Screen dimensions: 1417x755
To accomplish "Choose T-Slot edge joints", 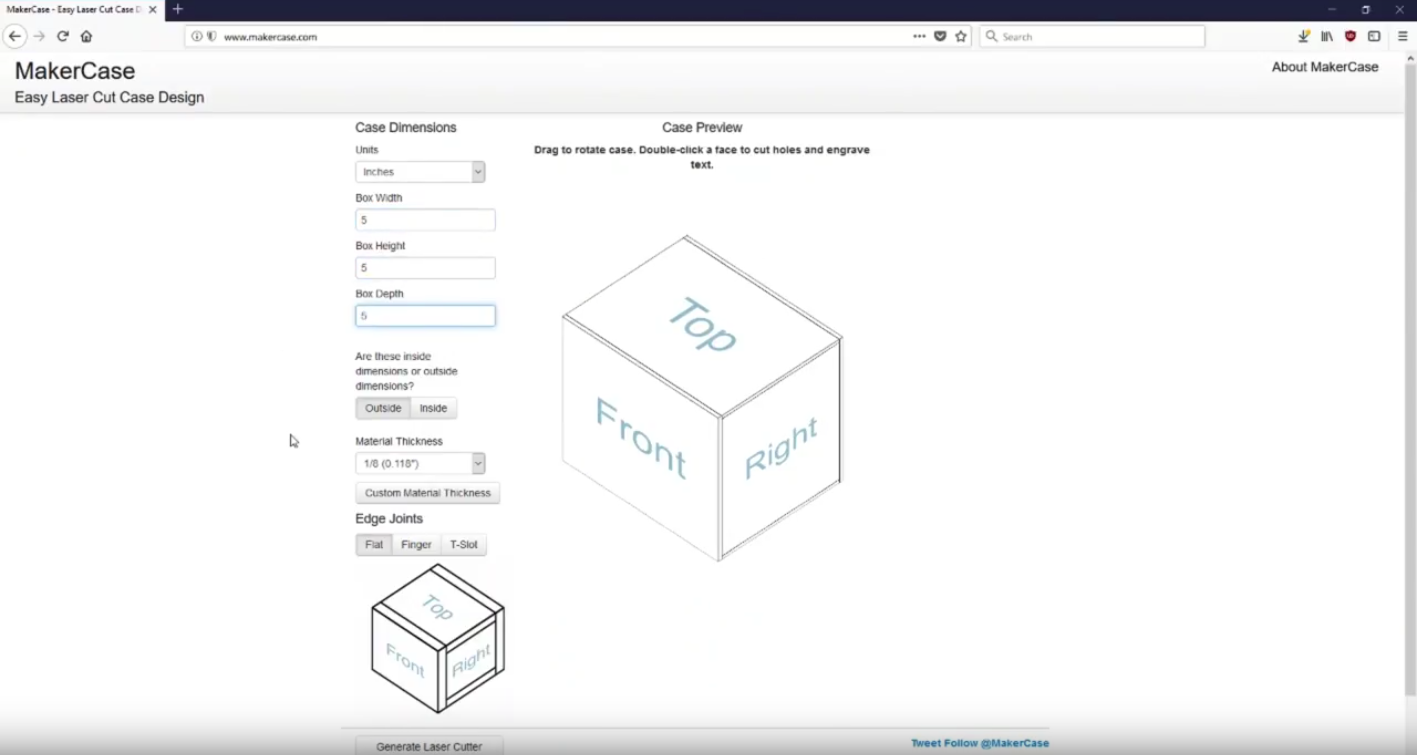I will pyautogui.click(x=464, y=545).
